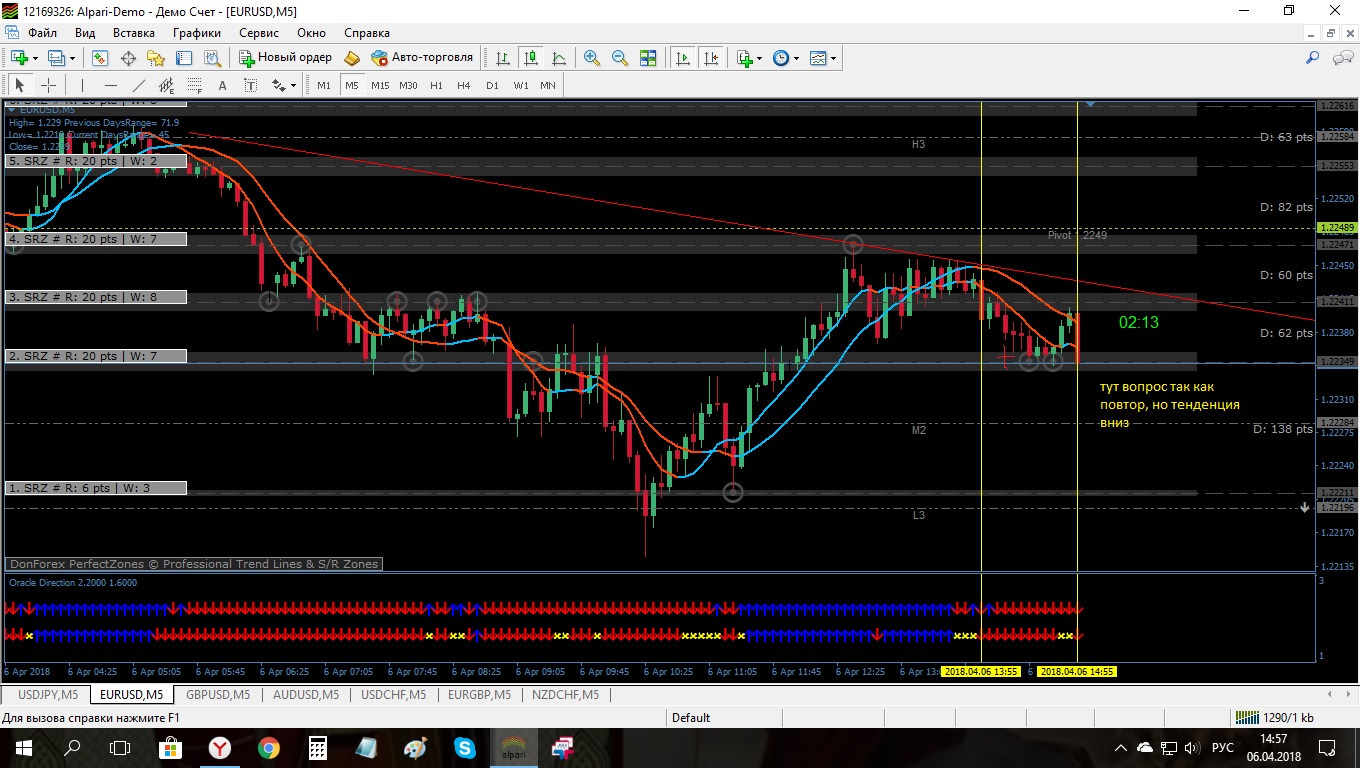Open the Файл menu
The image size is (1360, 768).
point(42,33)
